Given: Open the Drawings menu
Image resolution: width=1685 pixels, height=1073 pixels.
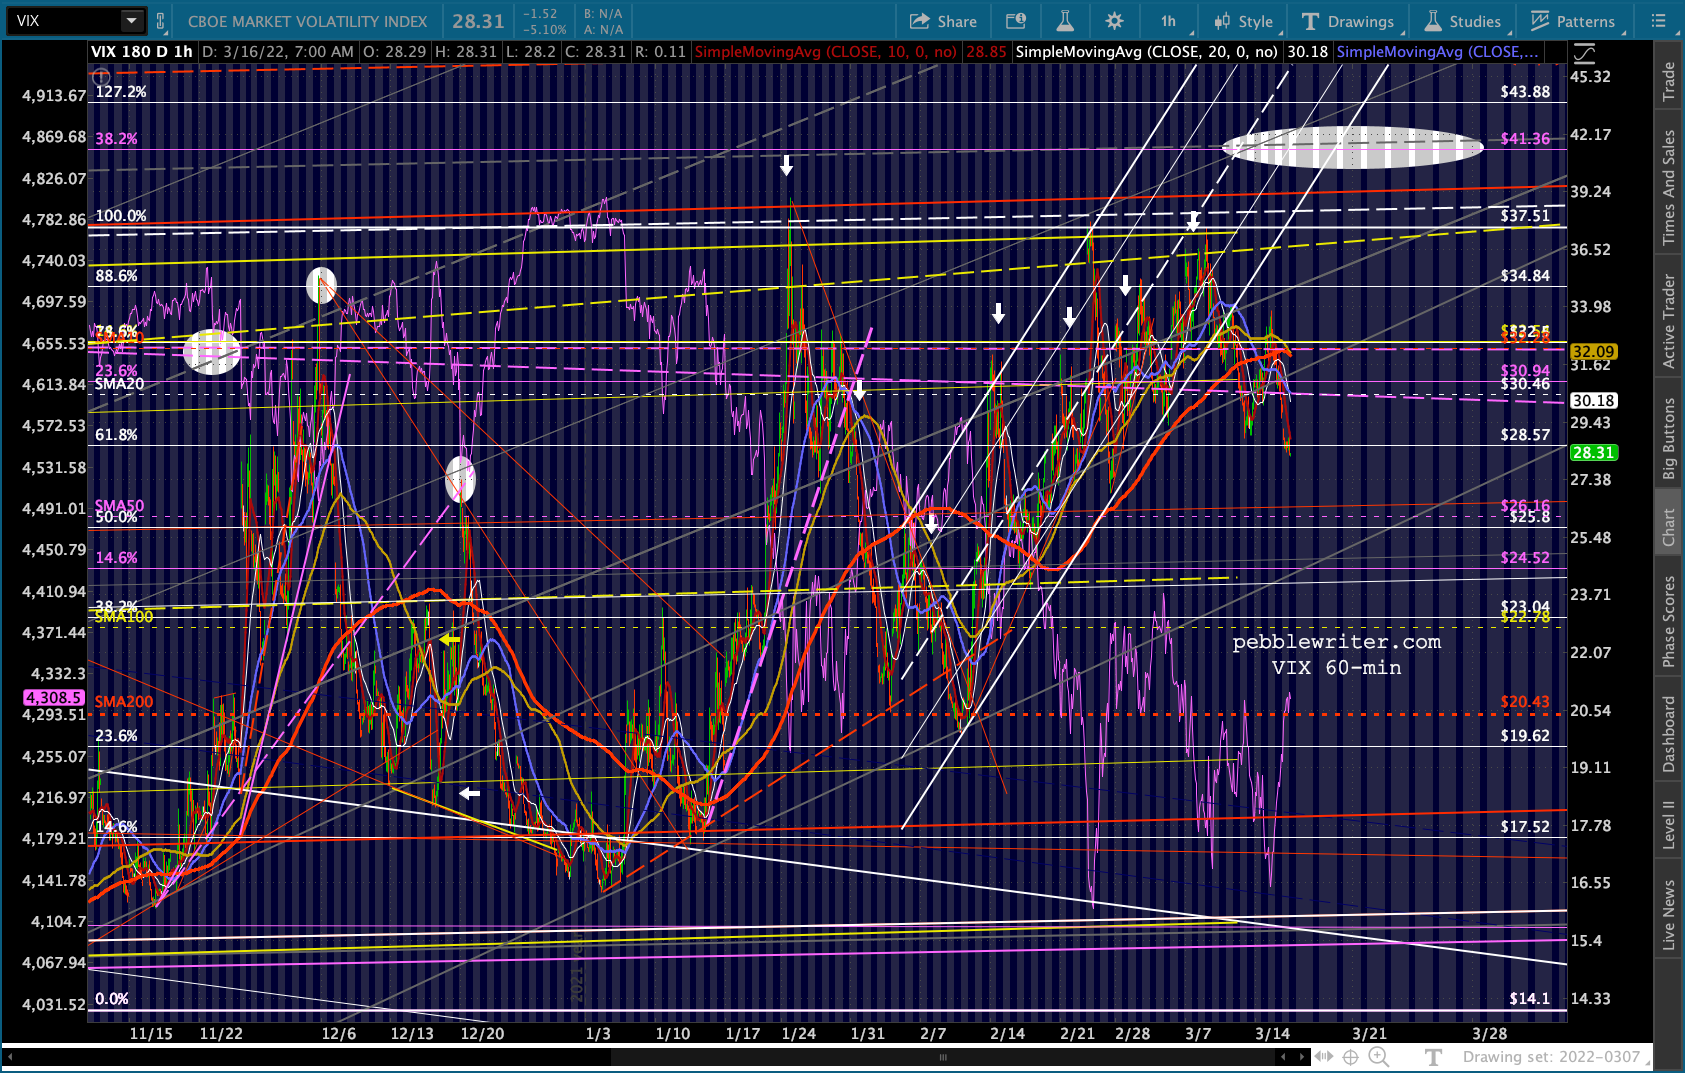Looking at the screenshot, I should coord(1347,21).
